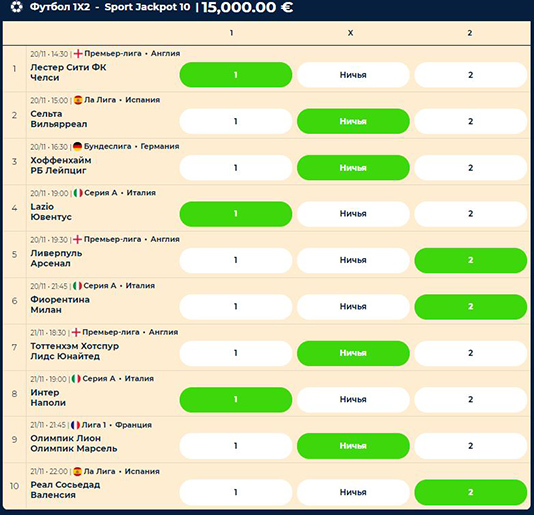The image size is (534, 515).
Task: Click the 15,000.00 € jackpot amount
Action: [x=247, y=7]
